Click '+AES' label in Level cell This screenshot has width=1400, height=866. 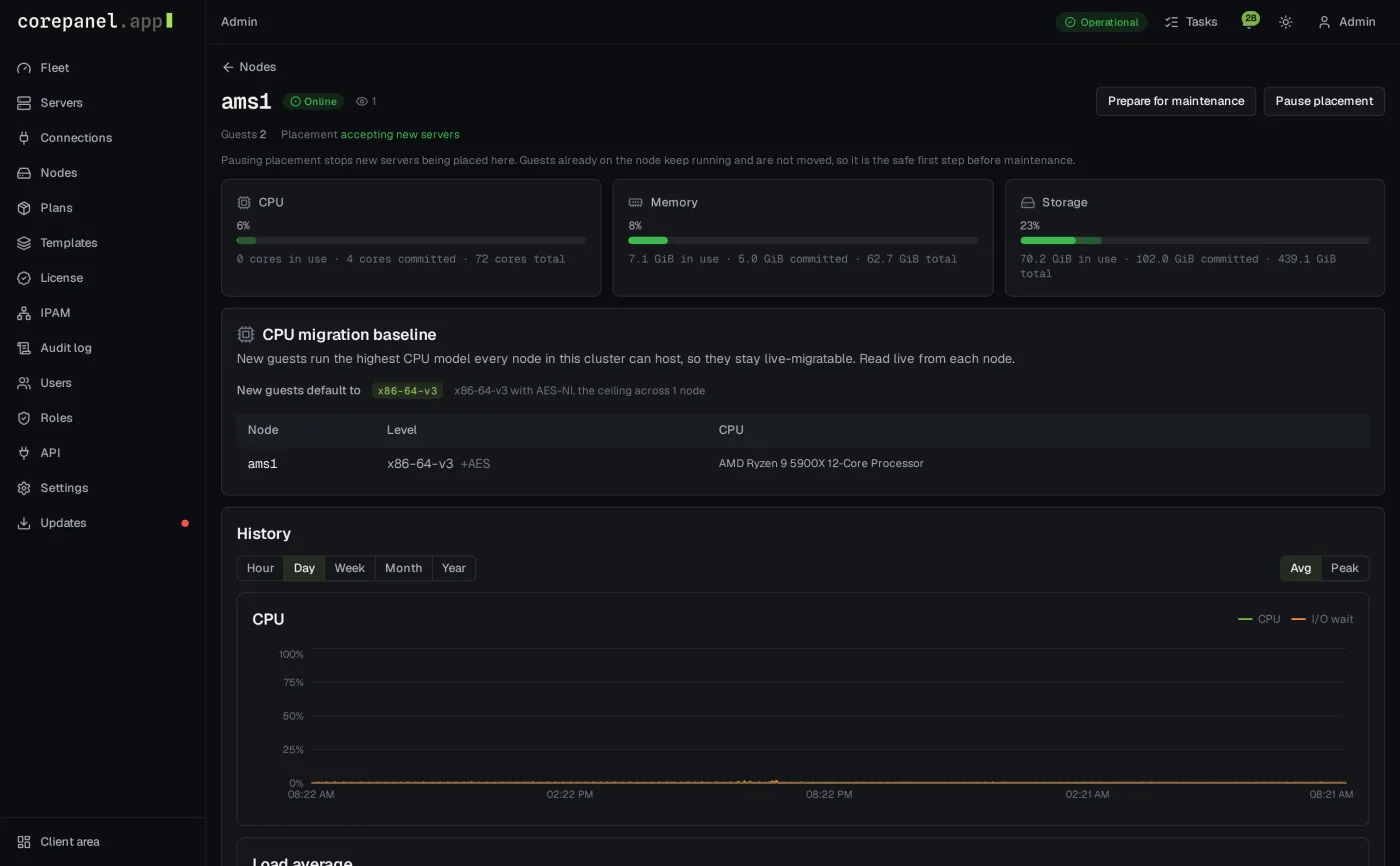[475, 464]
